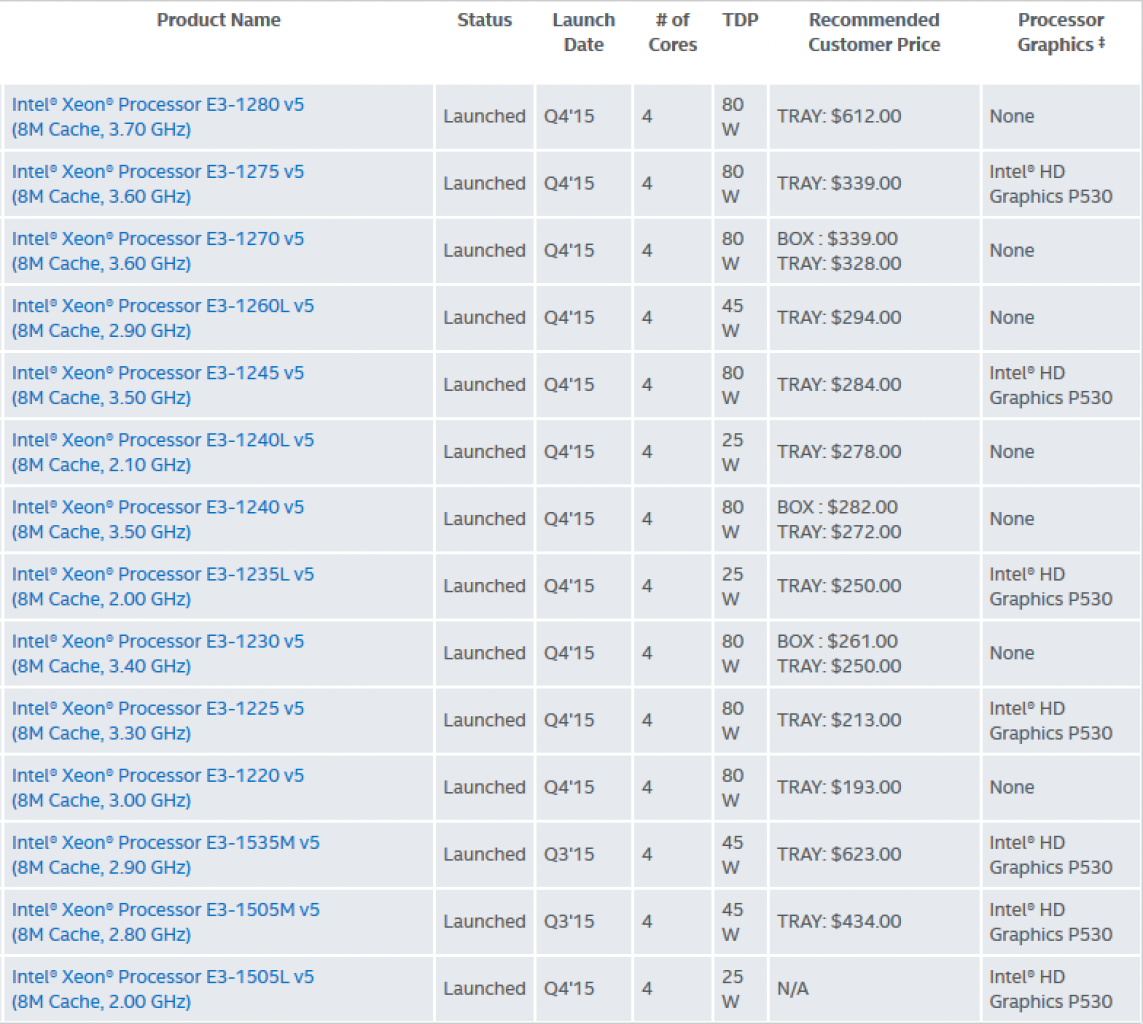Select the TDP column header
Screen dimensions: 1143x1024
pyautogui.click(x=741, y=20)
